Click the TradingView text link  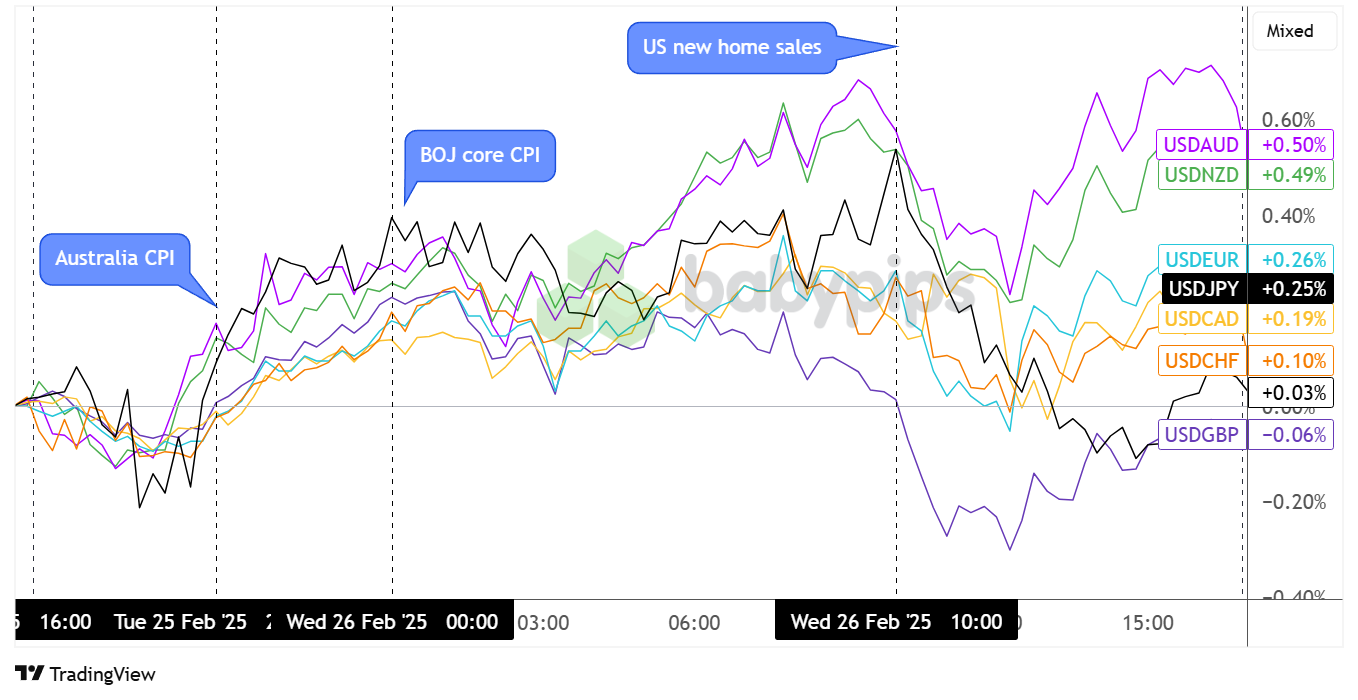click(x=102, y=674)
